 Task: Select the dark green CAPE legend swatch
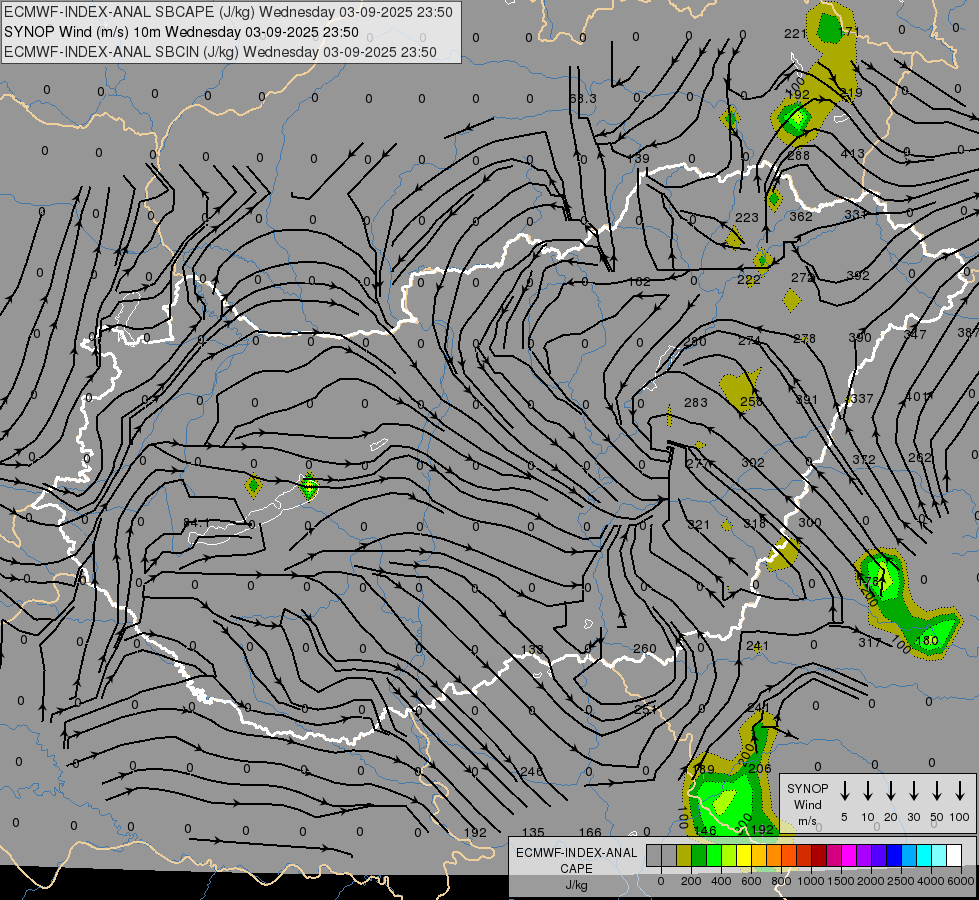[x=699, y=856]
